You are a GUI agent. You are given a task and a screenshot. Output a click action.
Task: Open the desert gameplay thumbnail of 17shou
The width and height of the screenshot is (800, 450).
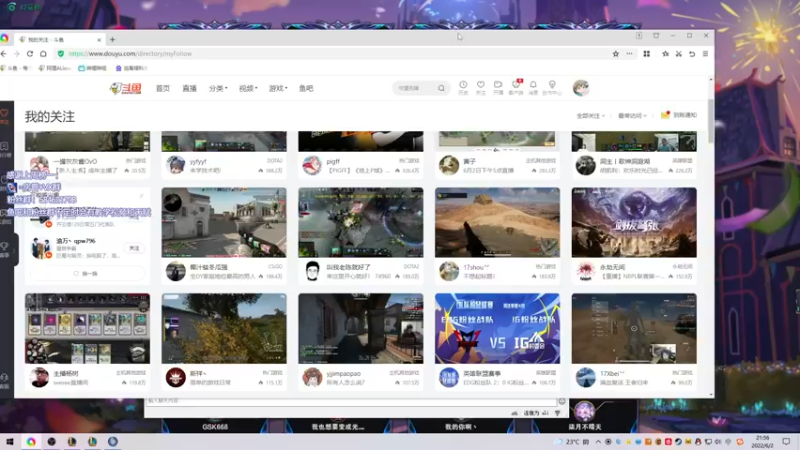click(497, 222)
